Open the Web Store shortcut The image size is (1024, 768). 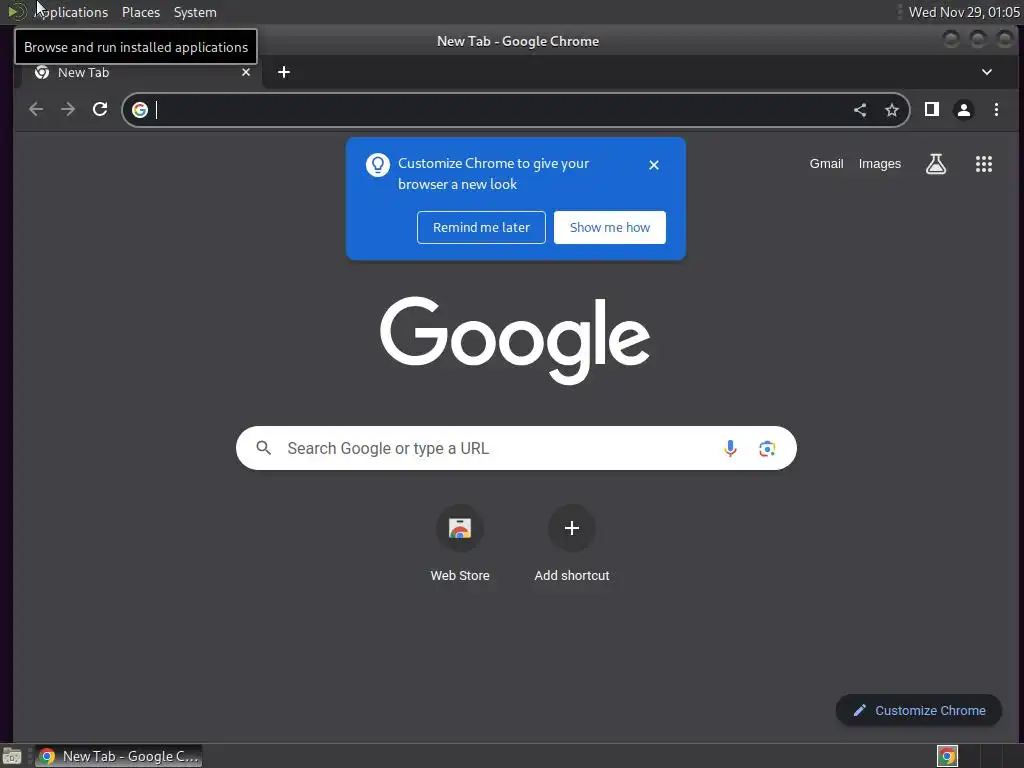click(x=460, y=543)
